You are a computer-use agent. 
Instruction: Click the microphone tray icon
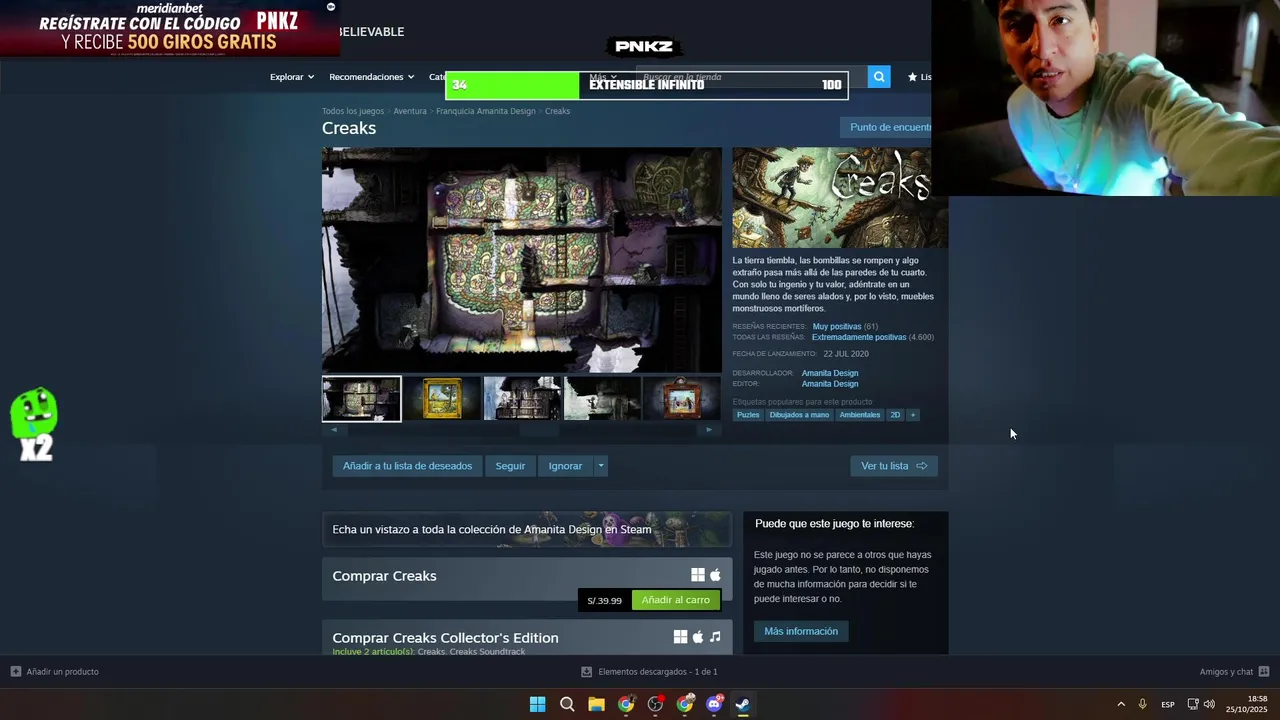pos(1142,704)
